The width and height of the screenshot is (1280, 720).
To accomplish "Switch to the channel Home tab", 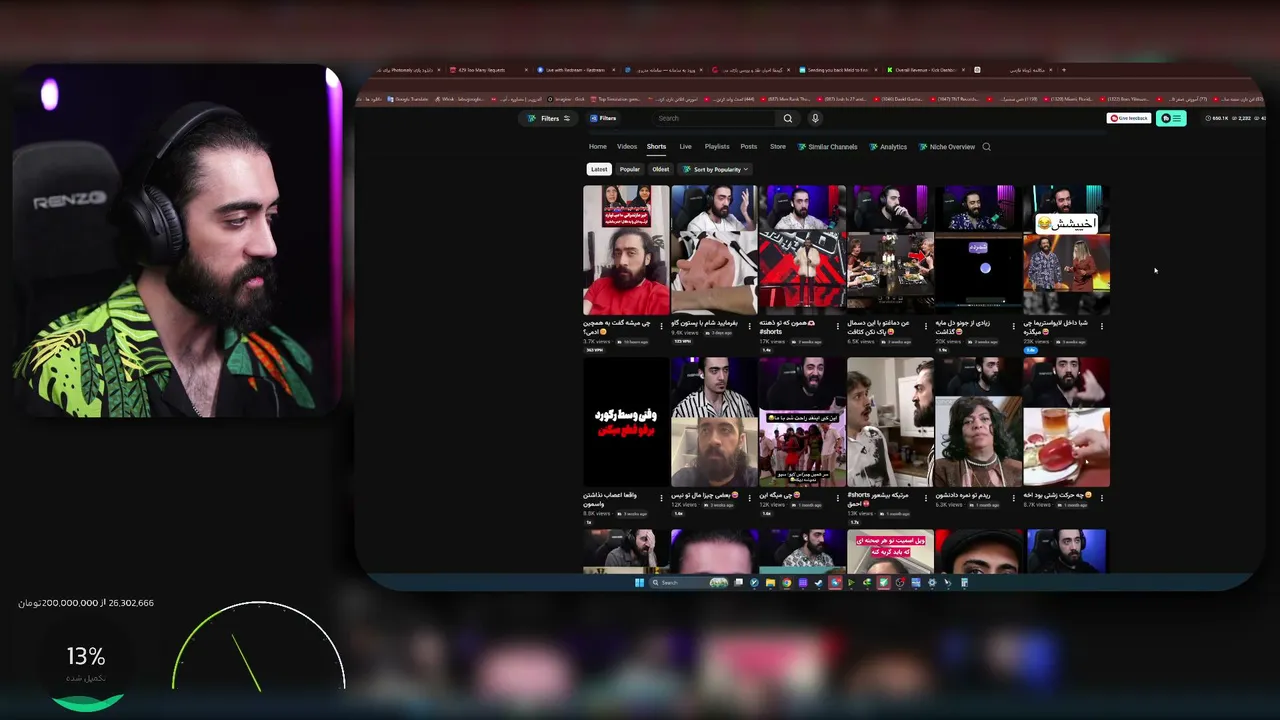I will pos(597,147).
